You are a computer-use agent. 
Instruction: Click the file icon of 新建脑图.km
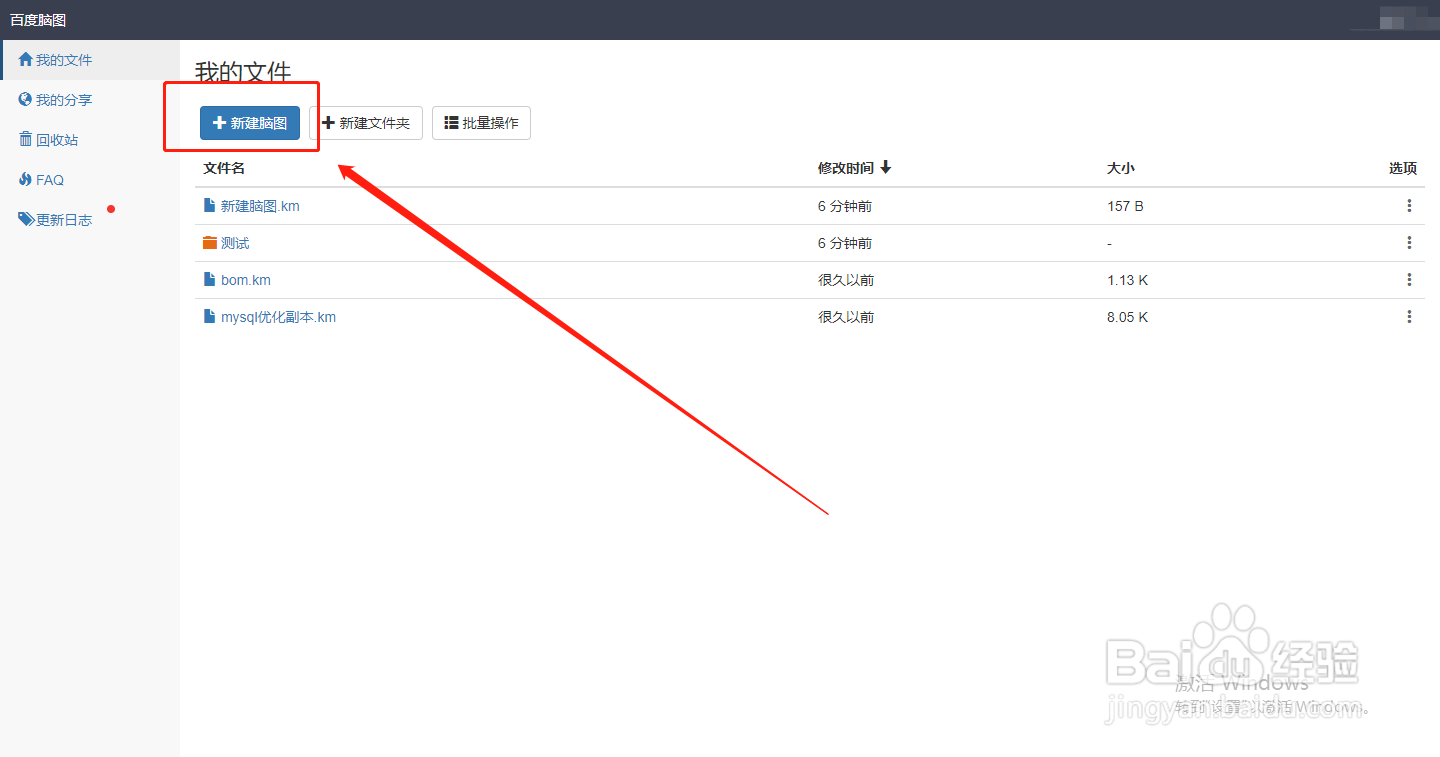[x=209, y=205]
